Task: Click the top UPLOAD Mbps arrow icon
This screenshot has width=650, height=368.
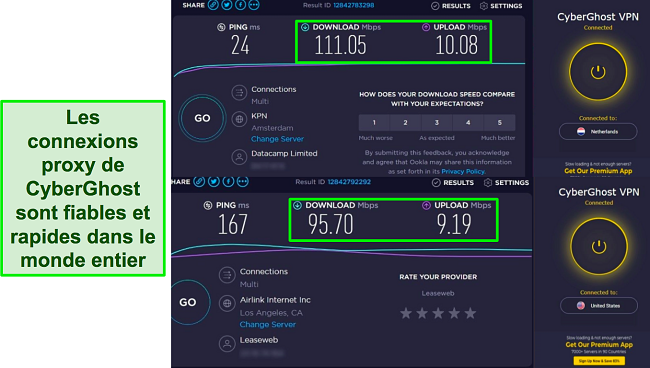Action: pyautogui.click(x=426, y=27)
